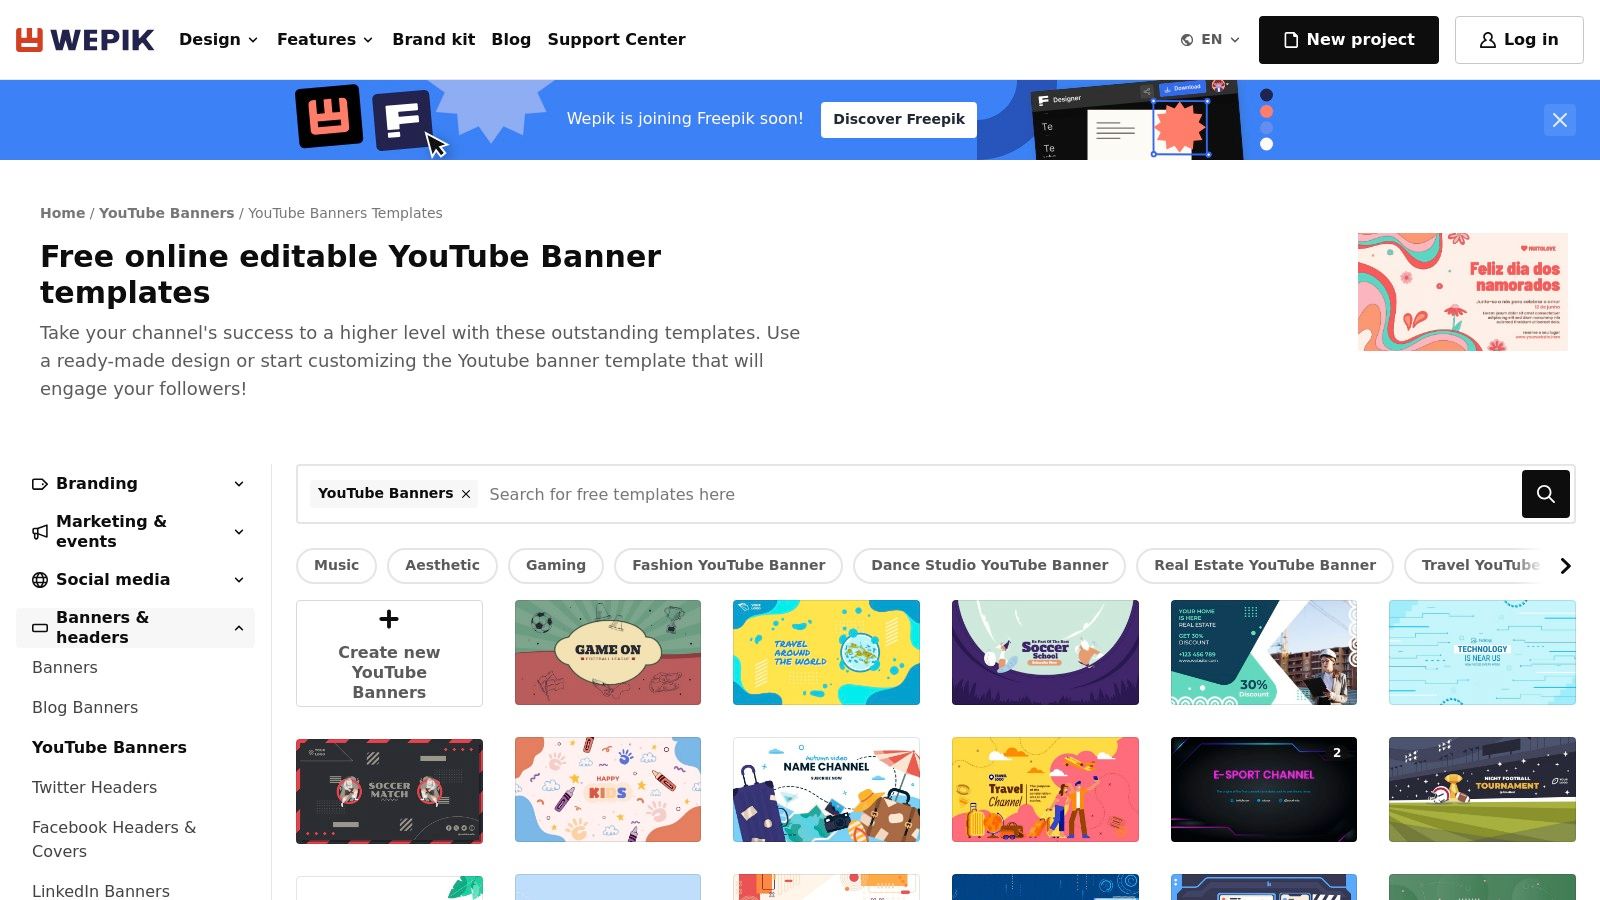
Task: Open the Happy Kids template
Action: pos(608,790)
